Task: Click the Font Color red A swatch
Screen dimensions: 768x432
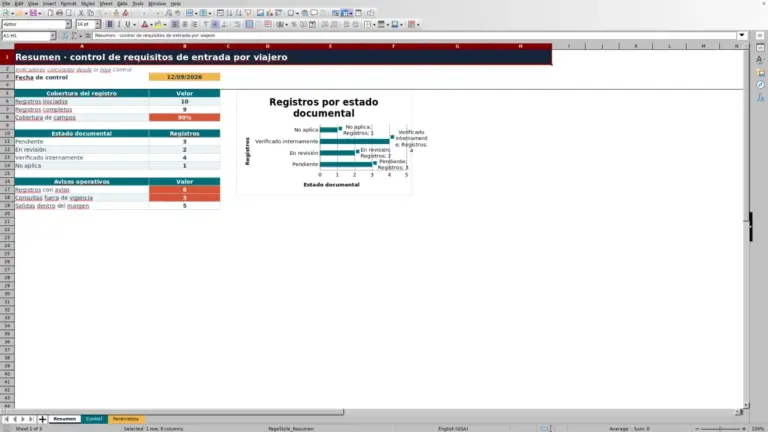Action: [144, 24]
